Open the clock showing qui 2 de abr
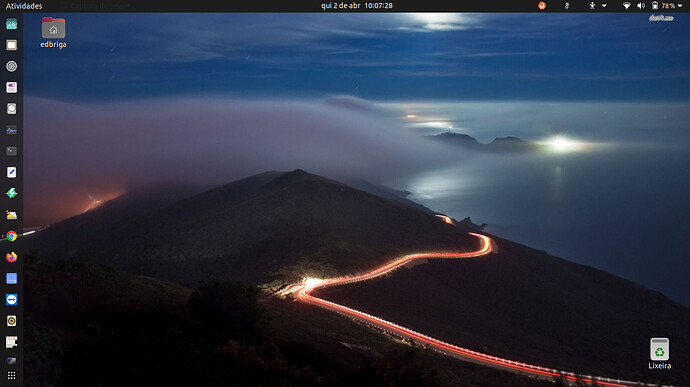Screen dimensions: 690x387 (x=356, y=6)
